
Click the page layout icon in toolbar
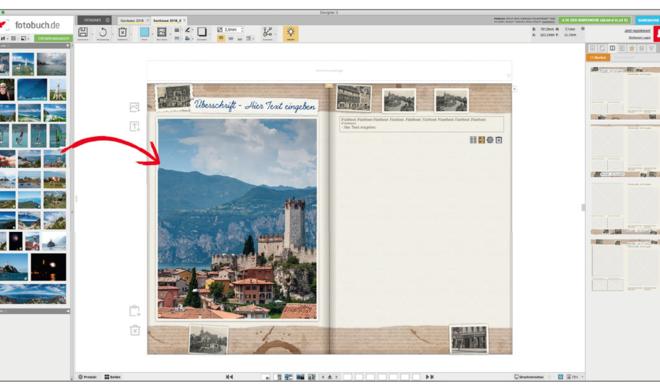[x=162, y=32]
